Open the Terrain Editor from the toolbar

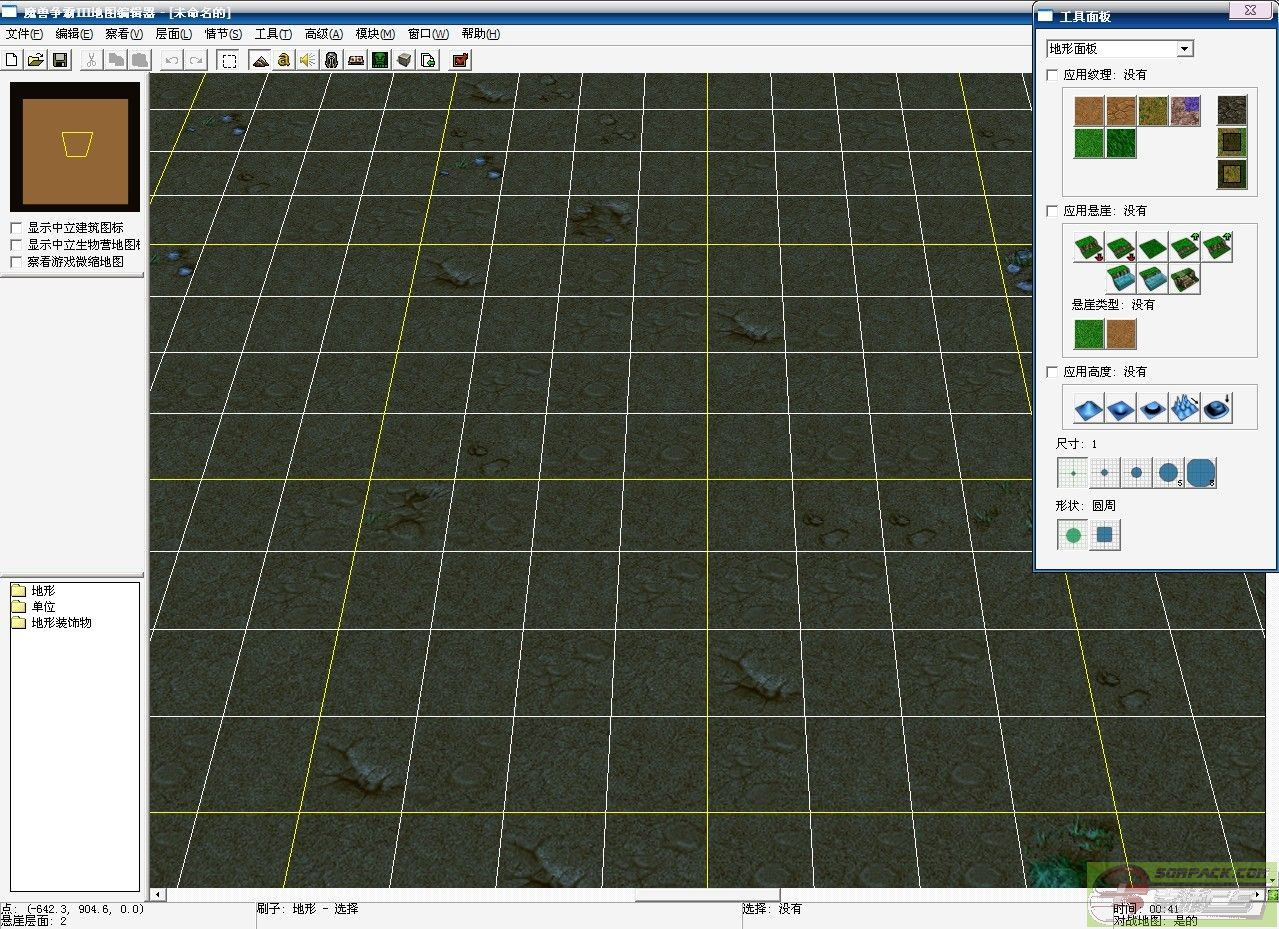coord(260,60)
